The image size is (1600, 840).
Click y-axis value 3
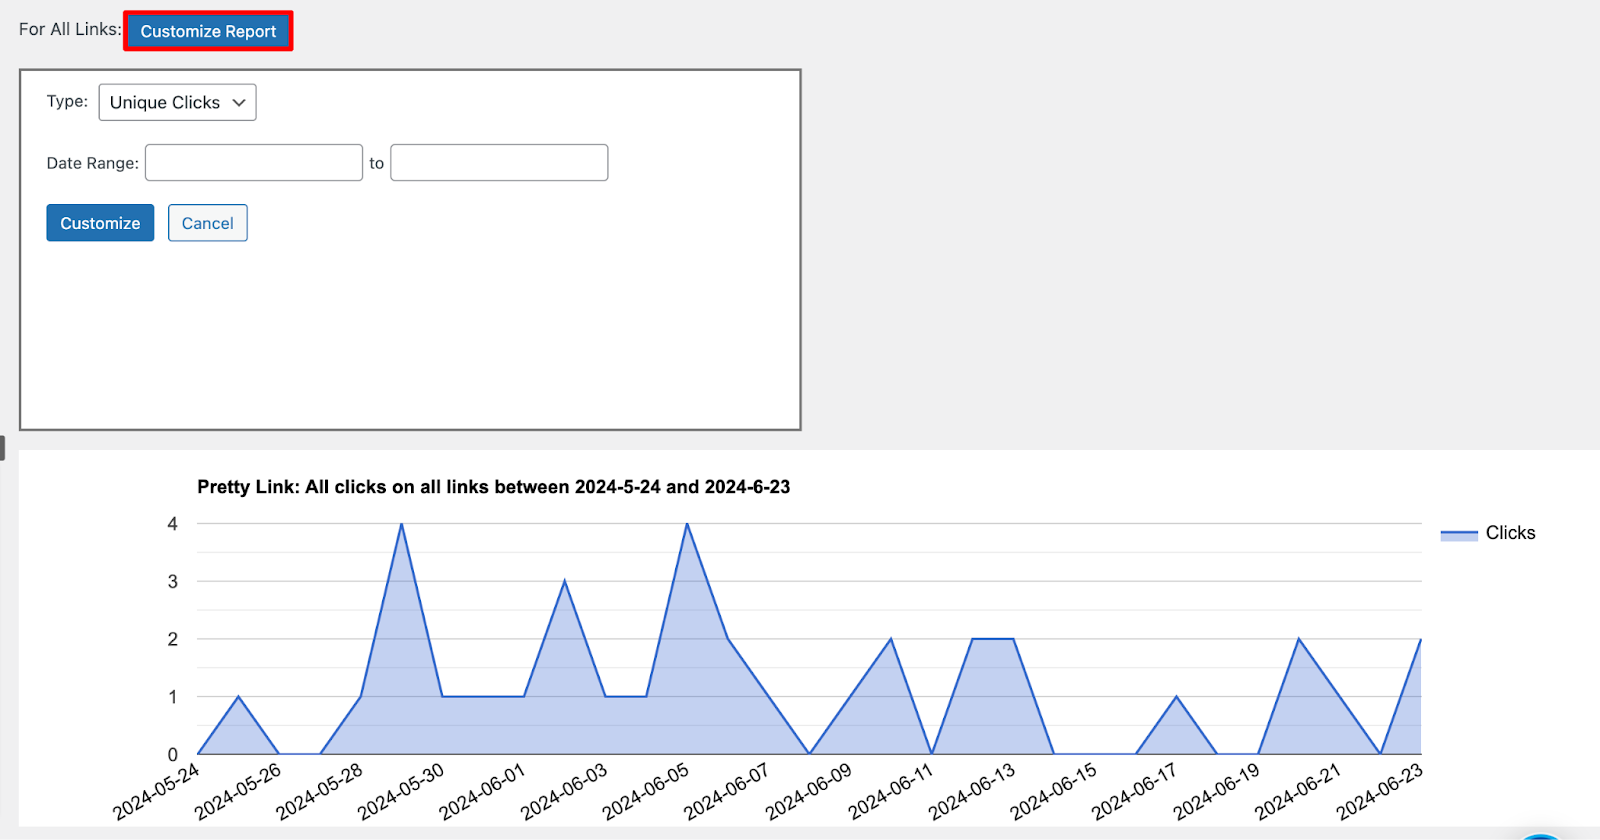(173, 582)
